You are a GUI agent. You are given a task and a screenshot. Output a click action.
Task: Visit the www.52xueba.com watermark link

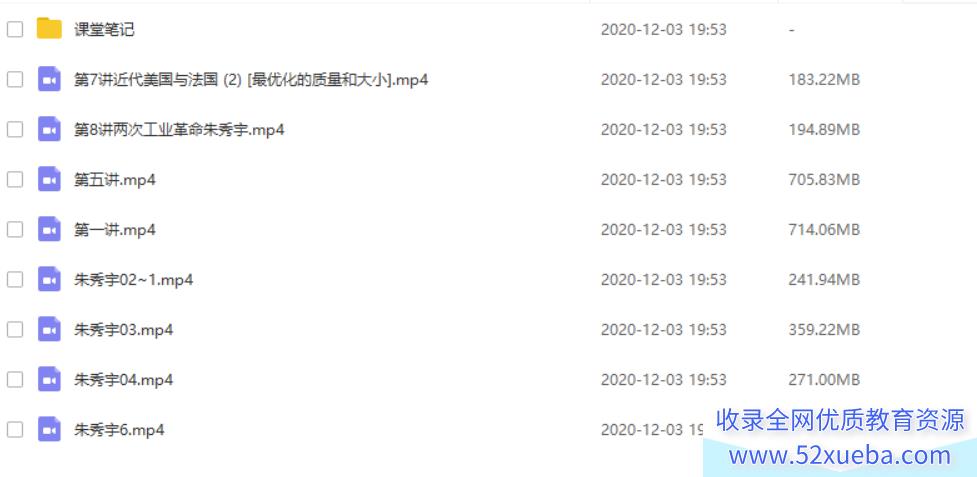click(x=839, y=456)
